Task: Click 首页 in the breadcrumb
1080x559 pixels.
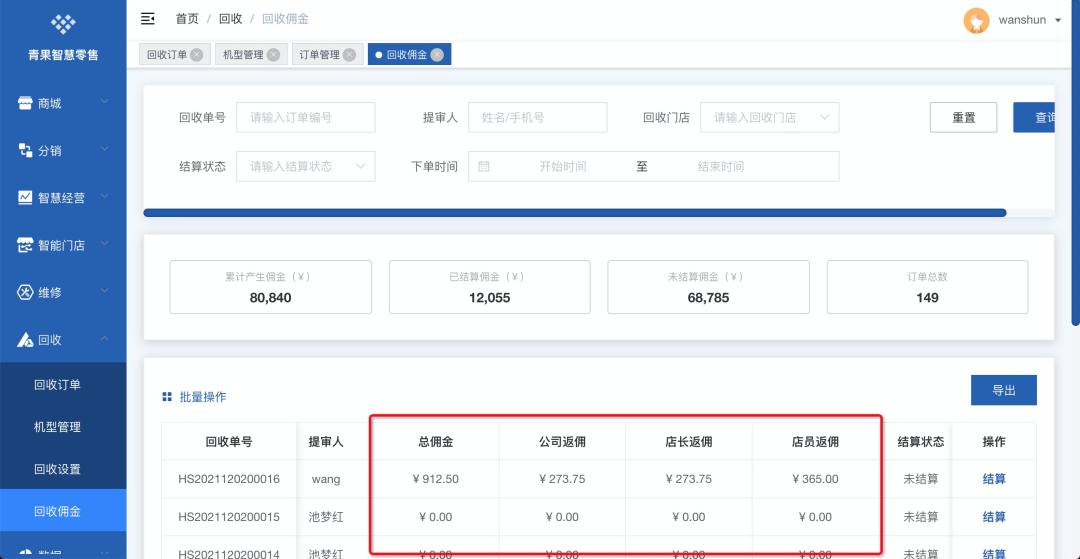Action: pos(187,19)
